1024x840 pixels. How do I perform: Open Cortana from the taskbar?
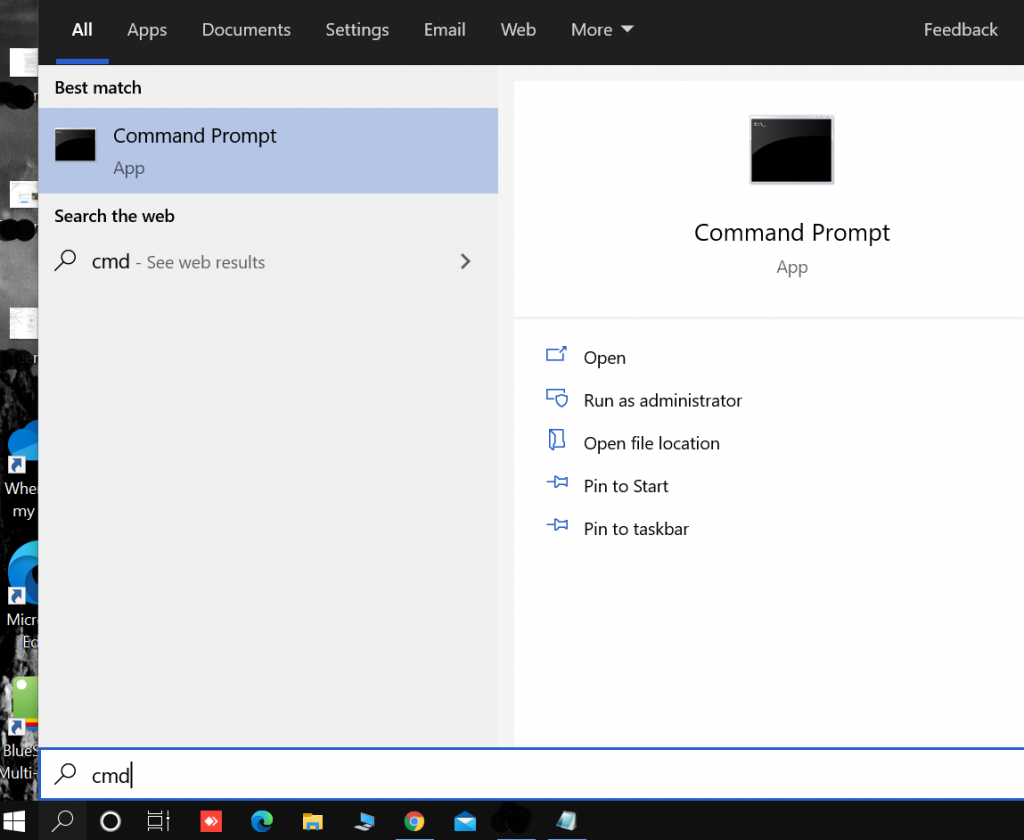pos(110,821)
